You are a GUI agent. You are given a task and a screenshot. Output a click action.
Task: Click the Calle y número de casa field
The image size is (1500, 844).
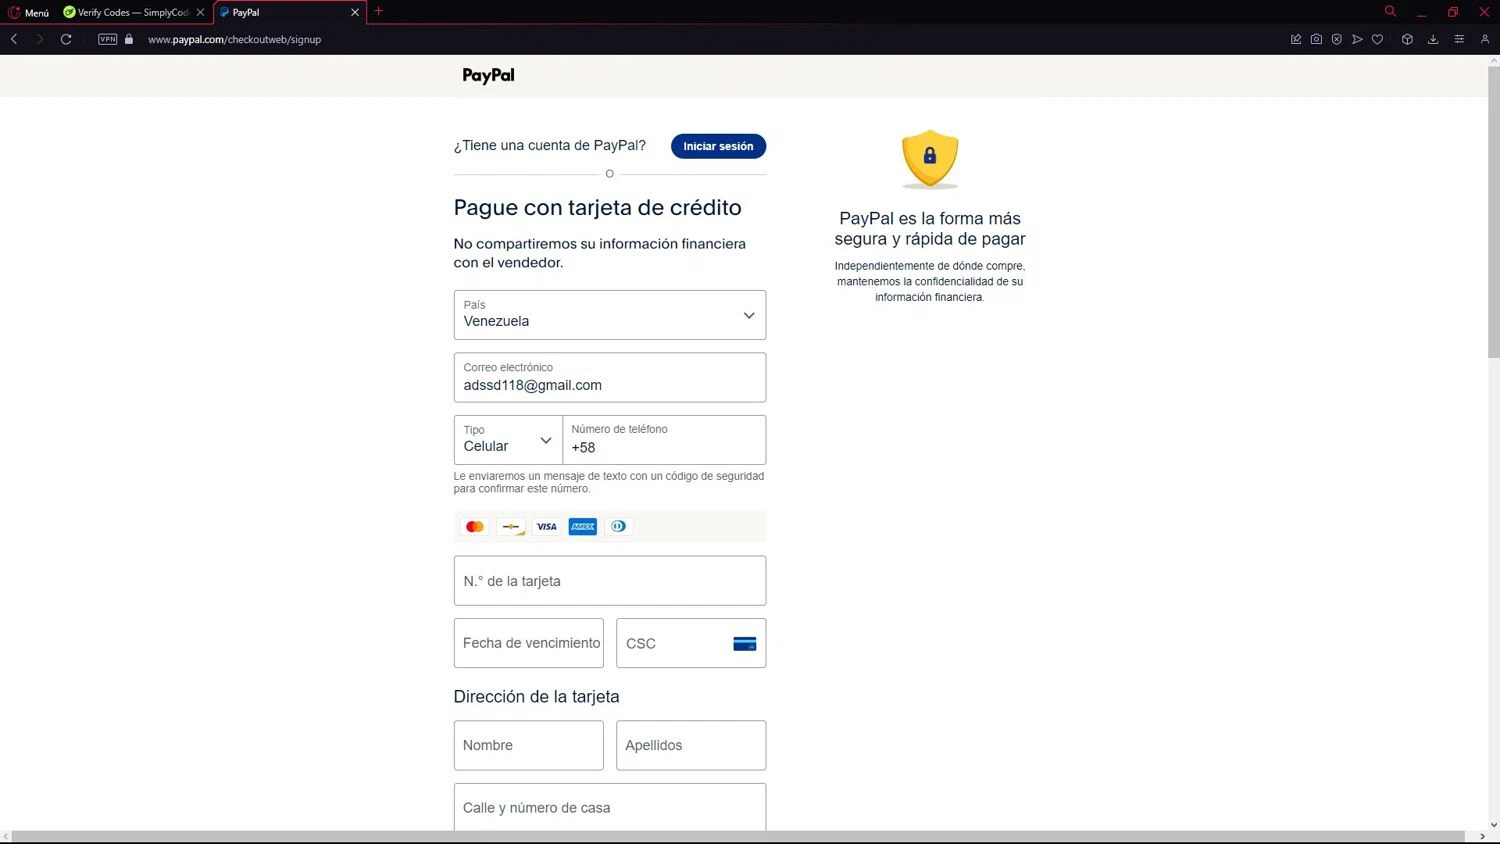[x=610, y=807]
